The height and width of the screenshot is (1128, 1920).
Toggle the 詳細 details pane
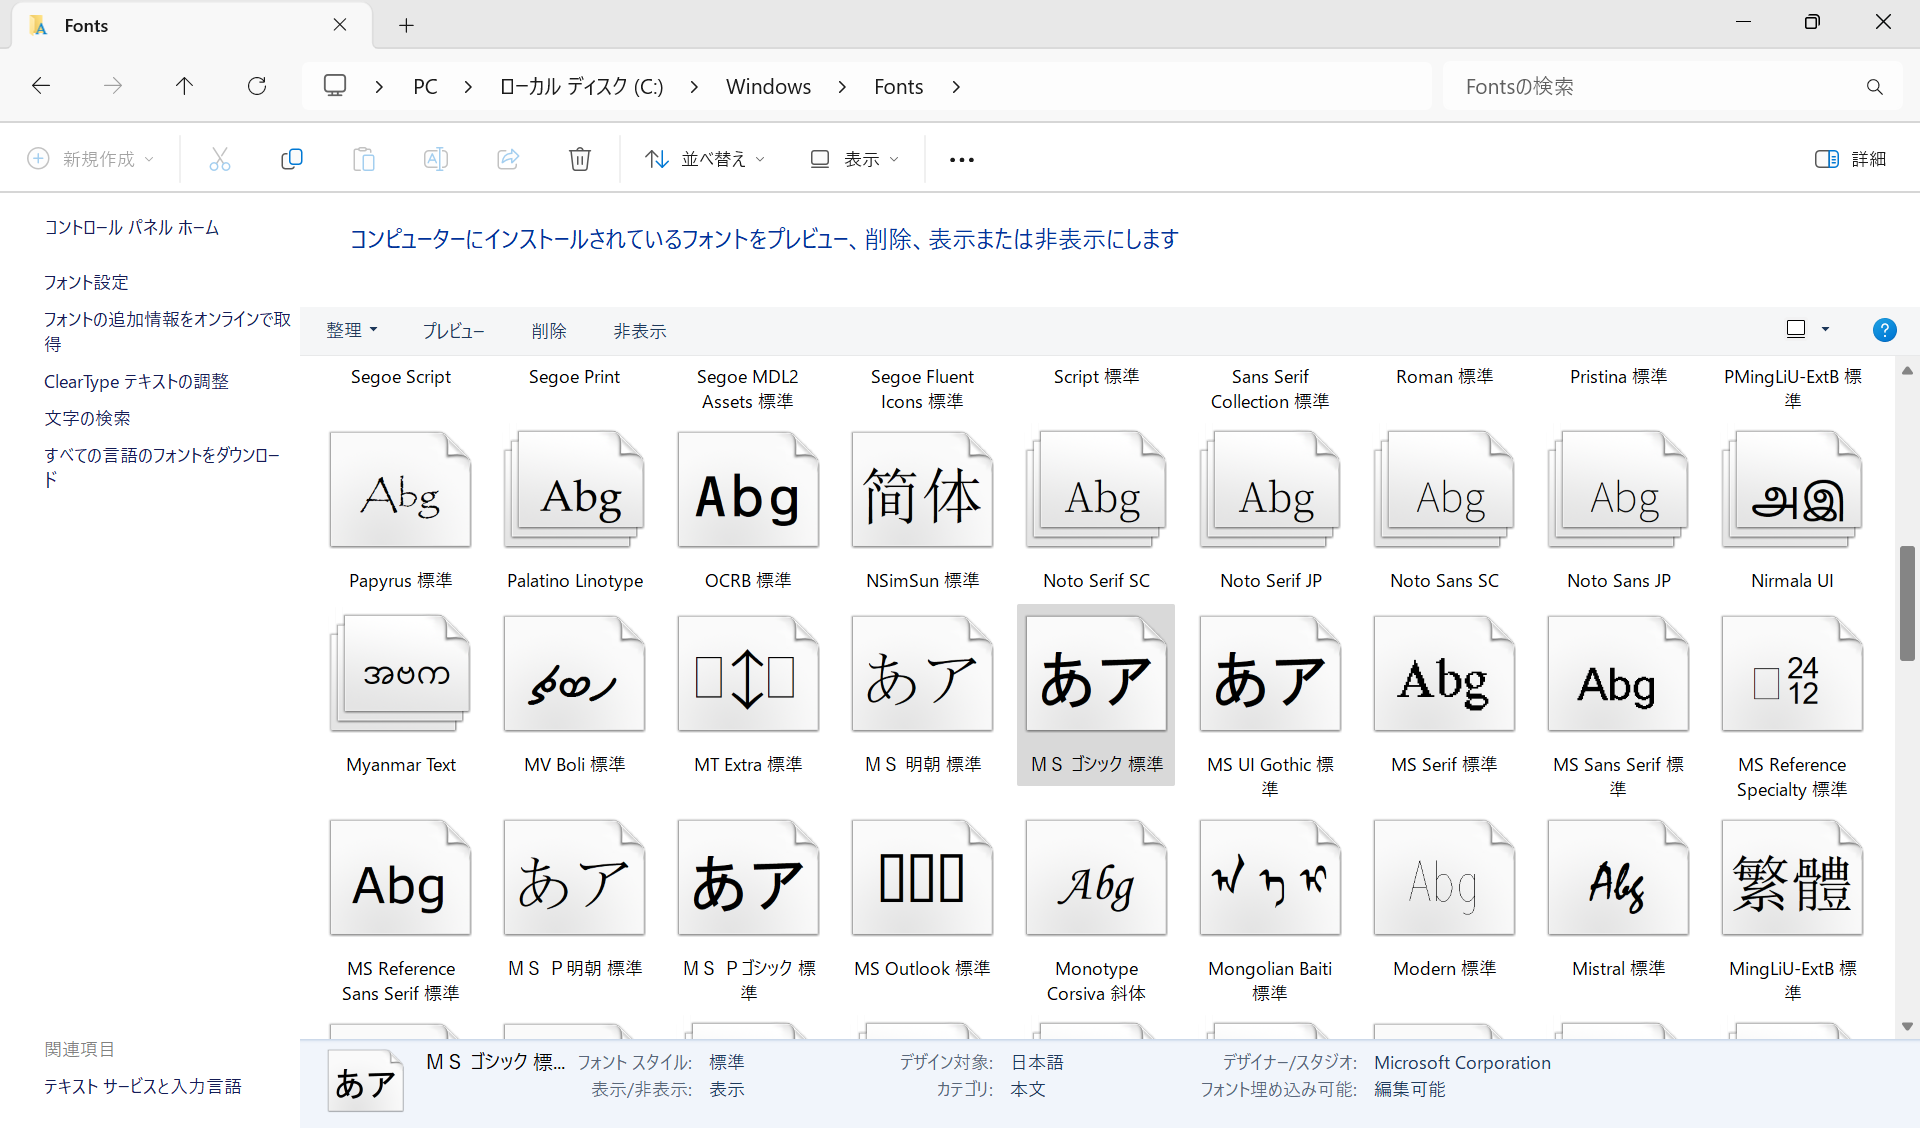point(1851,159)
